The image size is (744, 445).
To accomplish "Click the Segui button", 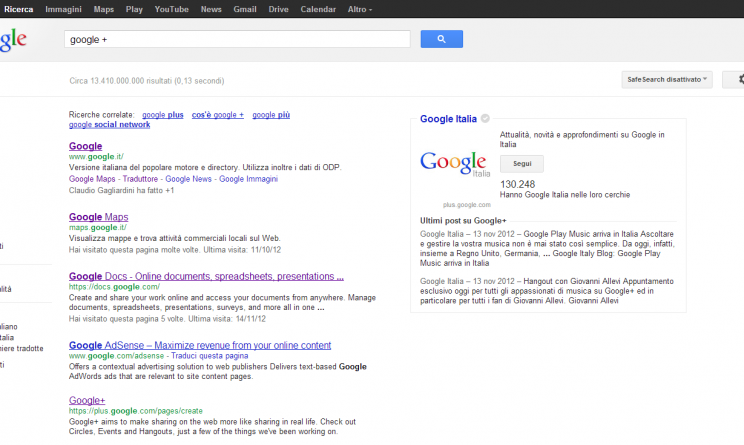I will point(522,164).
